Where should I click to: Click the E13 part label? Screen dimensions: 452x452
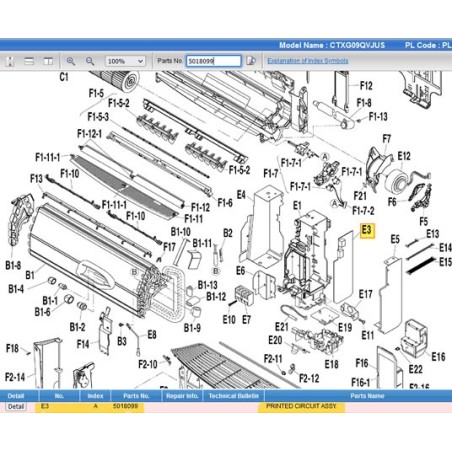[x=433, y=234]
